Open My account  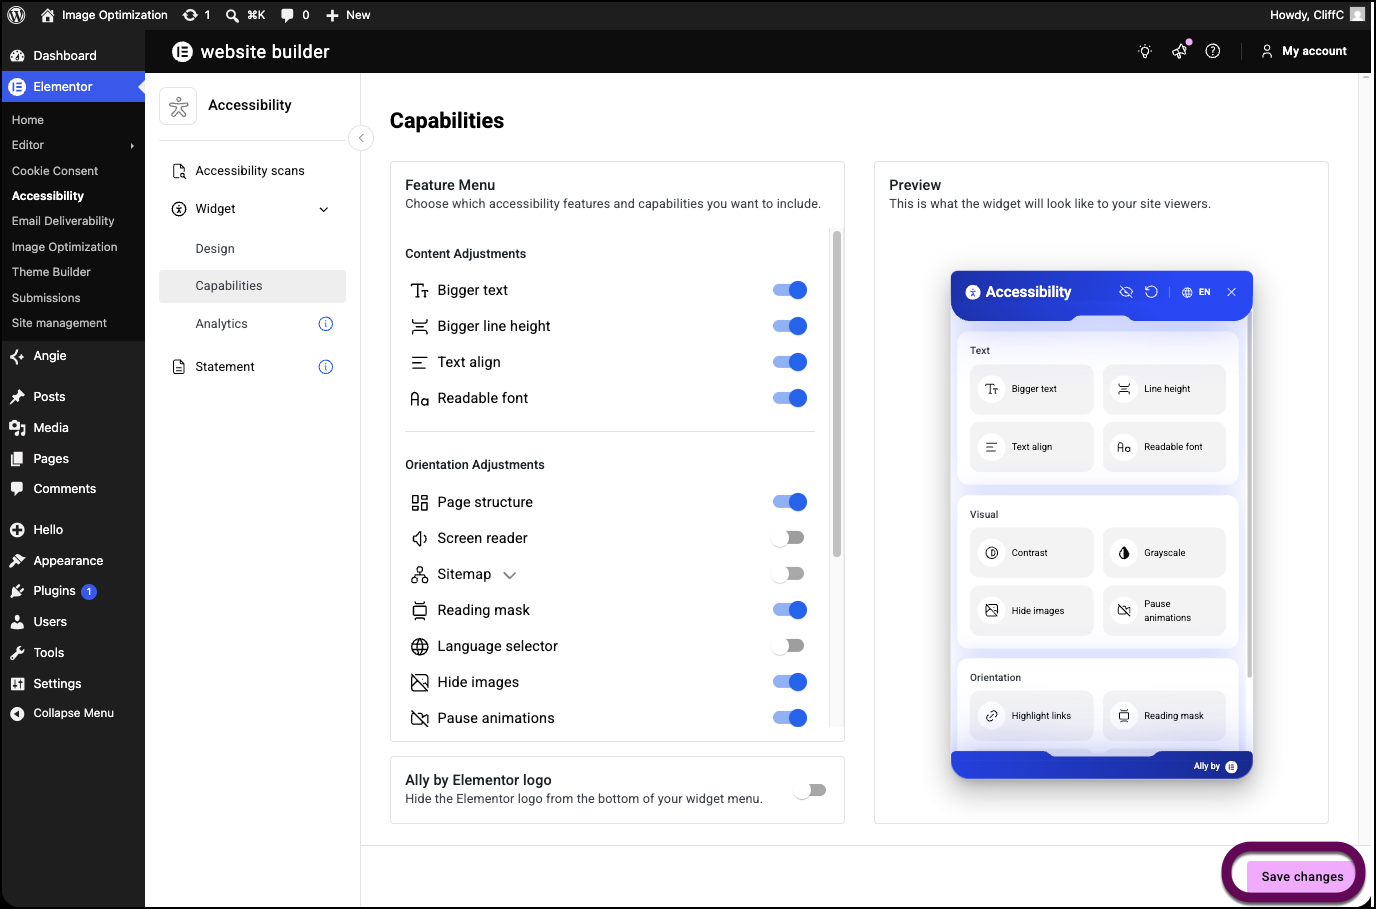(x=1304, y=51)
